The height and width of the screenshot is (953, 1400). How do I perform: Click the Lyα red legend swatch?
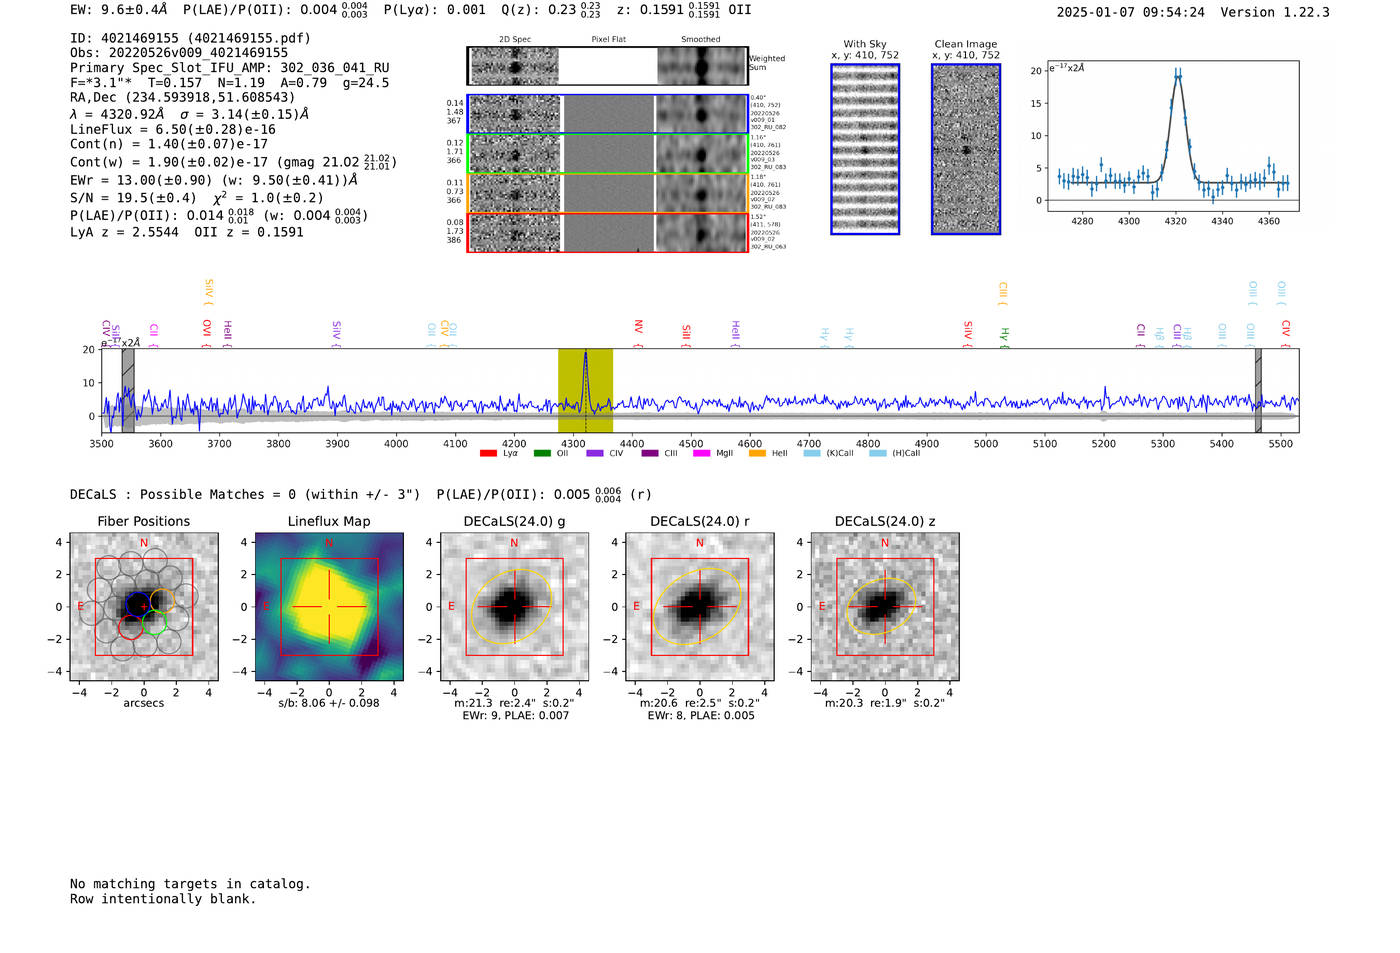click(488, 453)
